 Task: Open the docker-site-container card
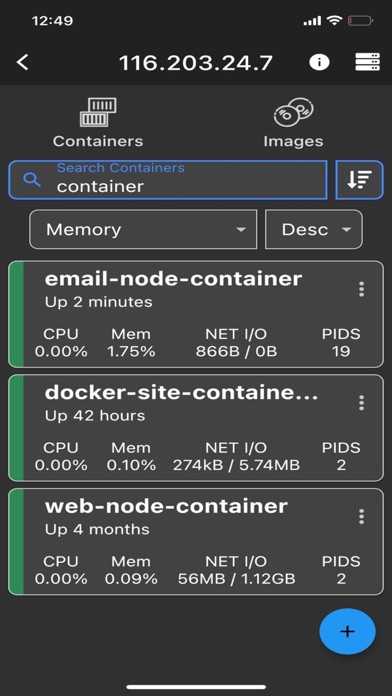tap(196, 427)
